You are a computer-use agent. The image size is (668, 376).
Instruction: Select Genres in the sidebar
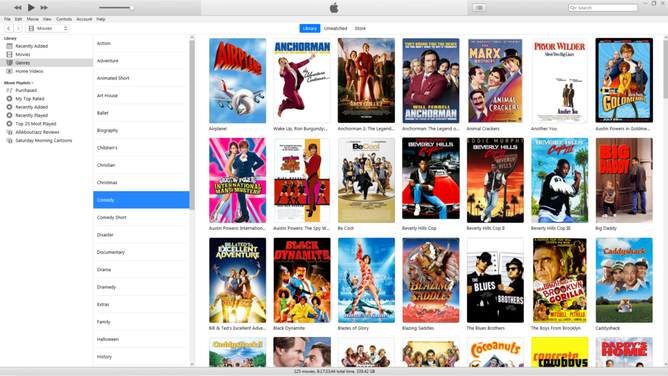click(x=46, y=63)
